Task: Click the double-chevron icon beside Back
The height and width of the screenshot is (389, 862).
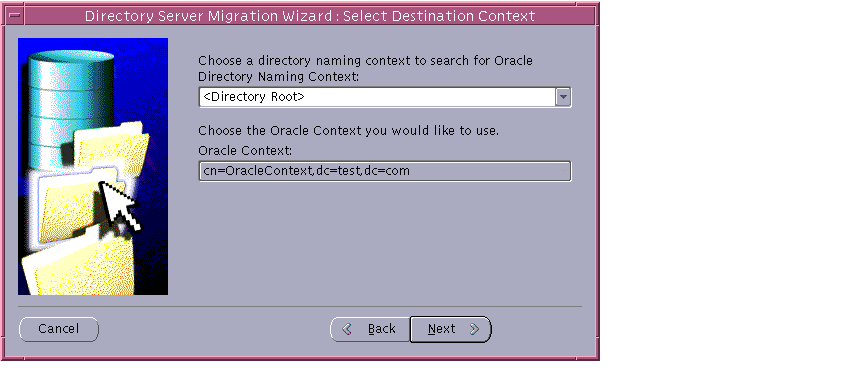Action: pos(347,329)
